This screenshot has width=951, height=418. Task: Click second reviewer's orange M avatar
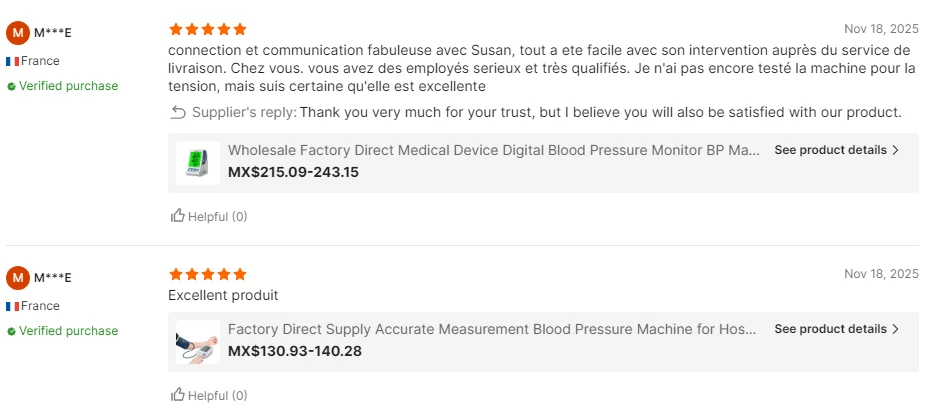coord(18,278)
